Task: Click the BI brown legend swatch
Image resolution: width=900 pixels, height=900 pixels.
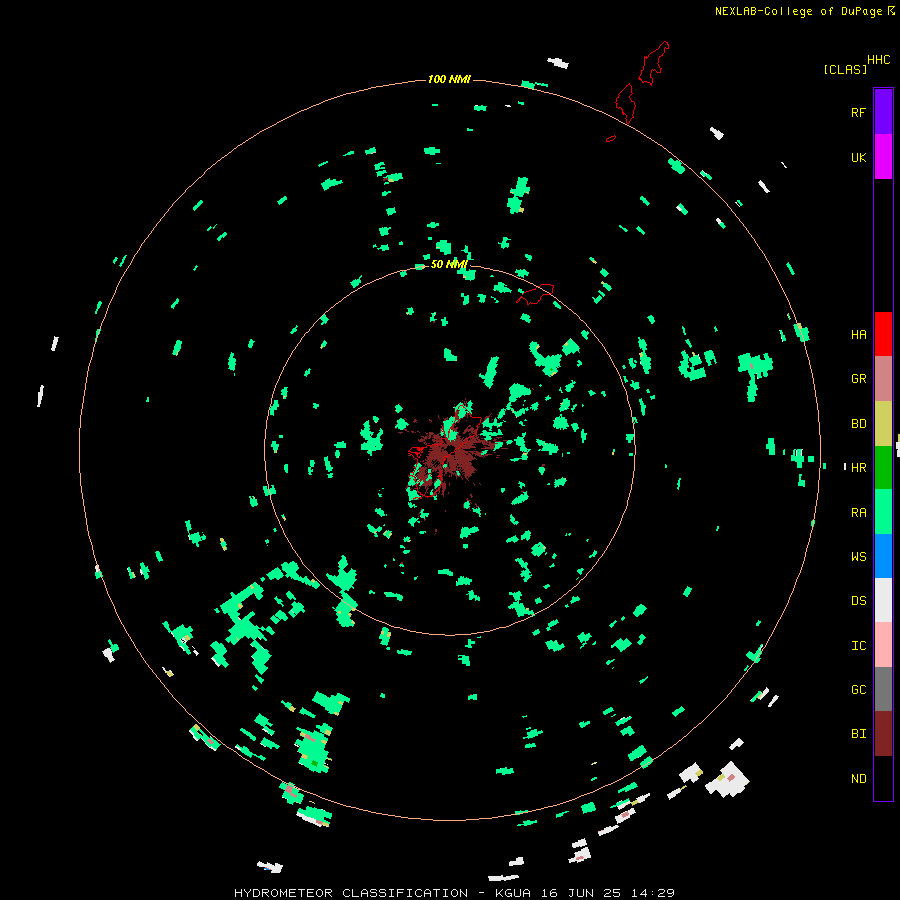Action: click(x=883, y=734)
